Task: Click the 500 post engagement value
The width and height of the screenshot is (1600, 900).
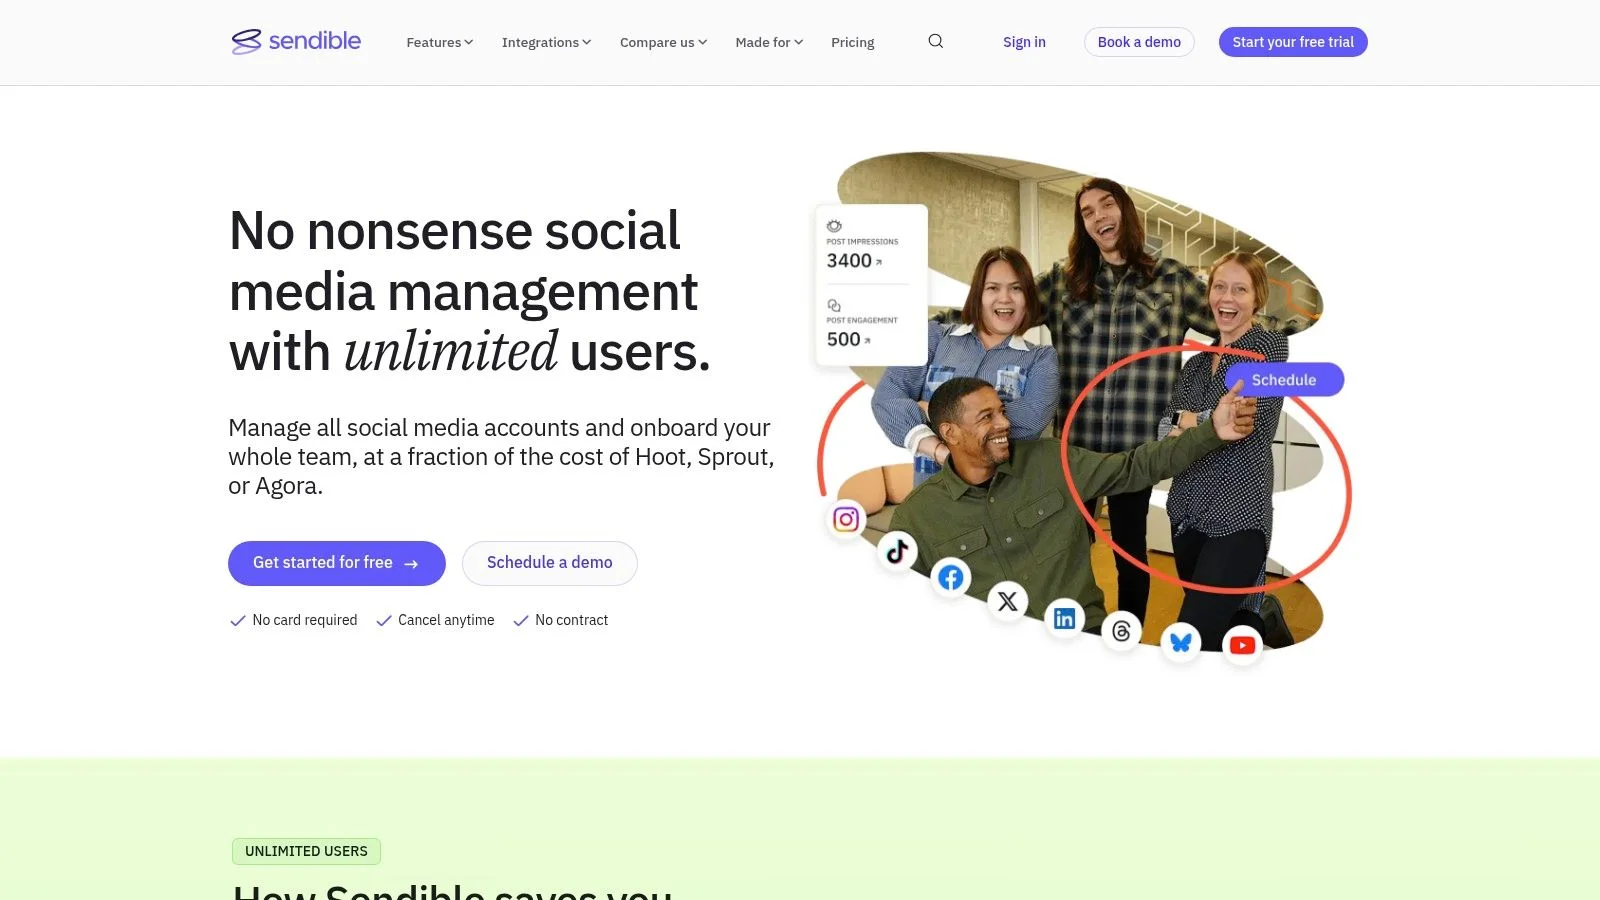Action: 843,340
